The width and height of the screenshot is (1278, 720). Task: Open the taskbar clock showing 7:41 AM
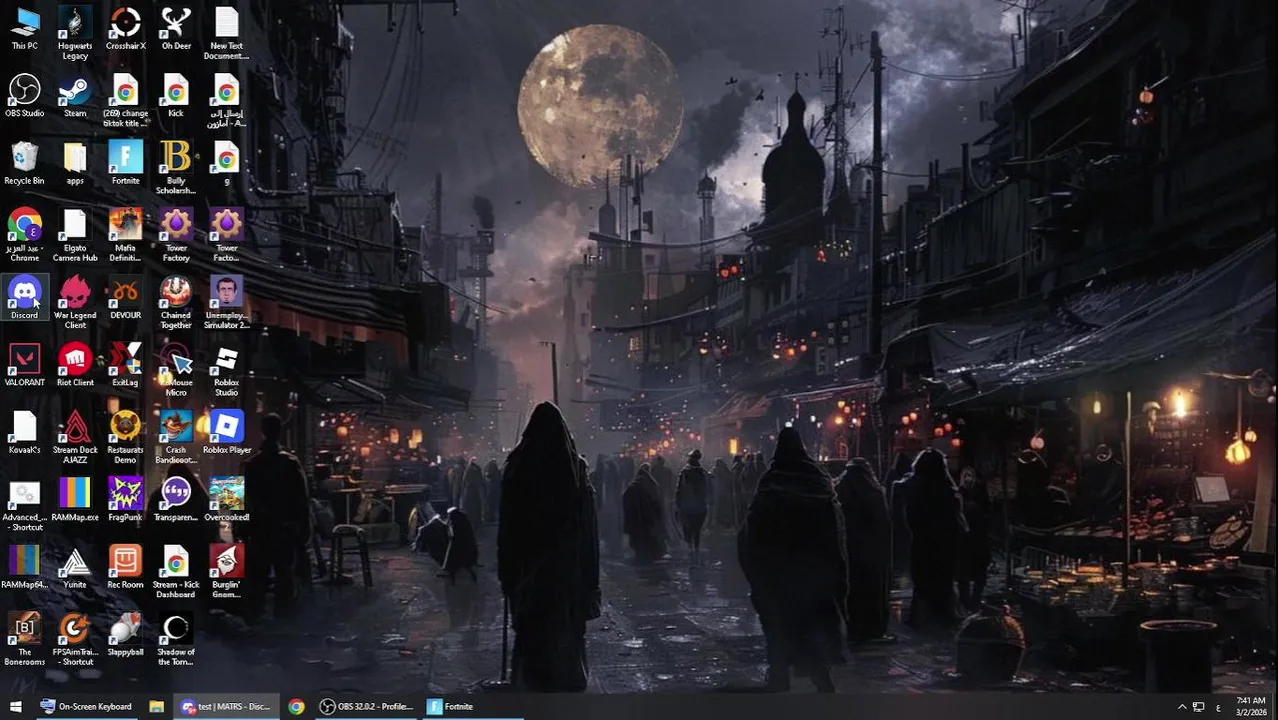pyautogui.click(x=1250, y=706)
